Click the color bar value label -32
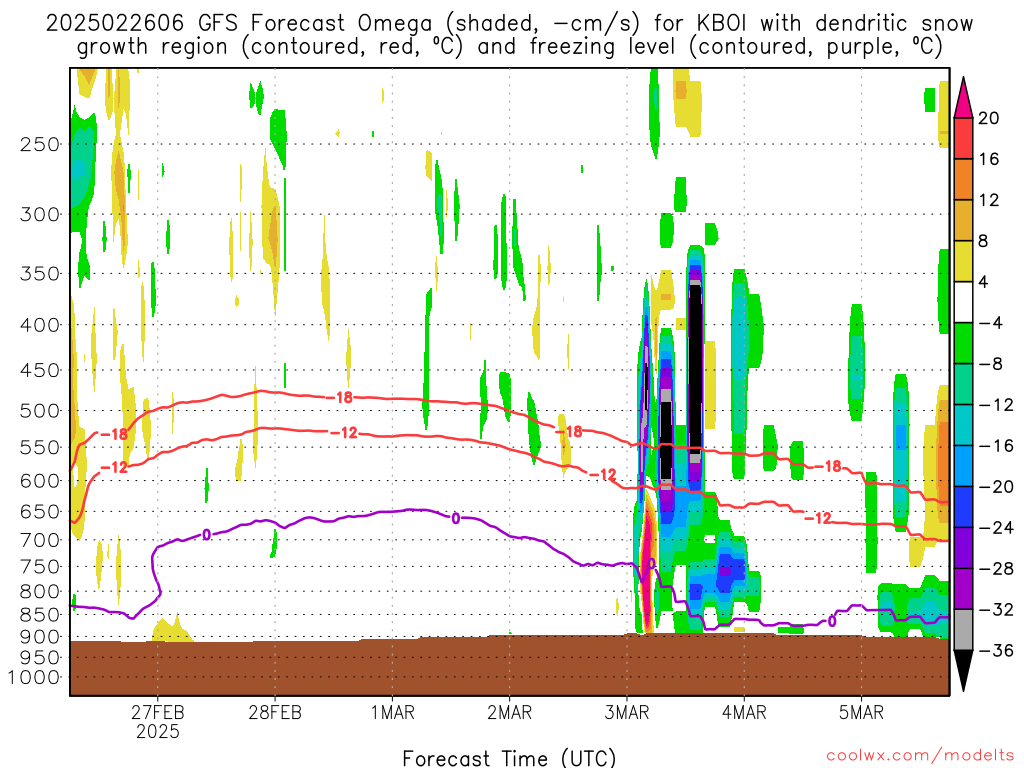Image resolution: width=1024 pixels, height=768 pixels. pyautogui.click(x=996, y=609)
